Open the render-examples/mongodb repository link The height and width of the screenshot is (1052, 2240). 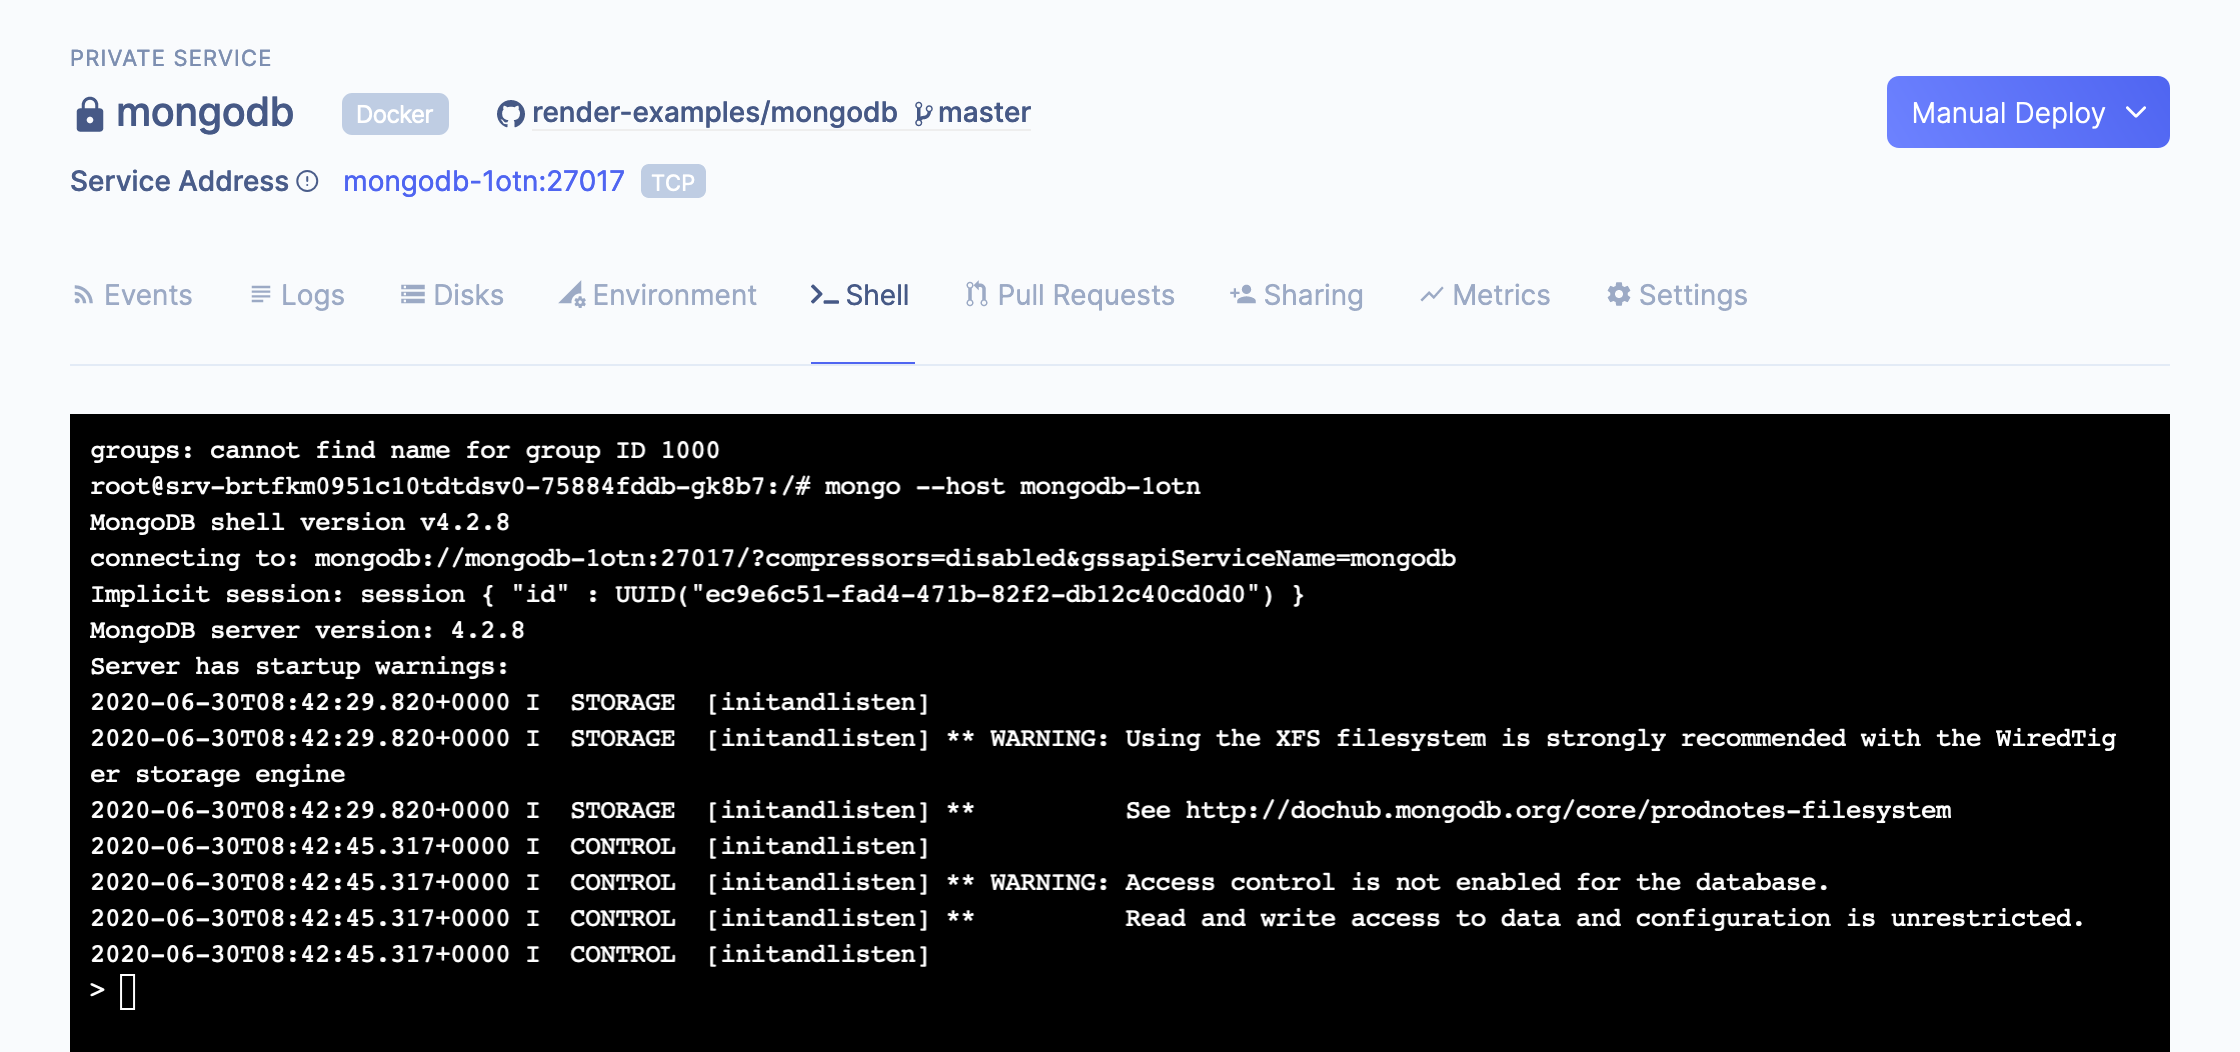[x=715, y=112]
